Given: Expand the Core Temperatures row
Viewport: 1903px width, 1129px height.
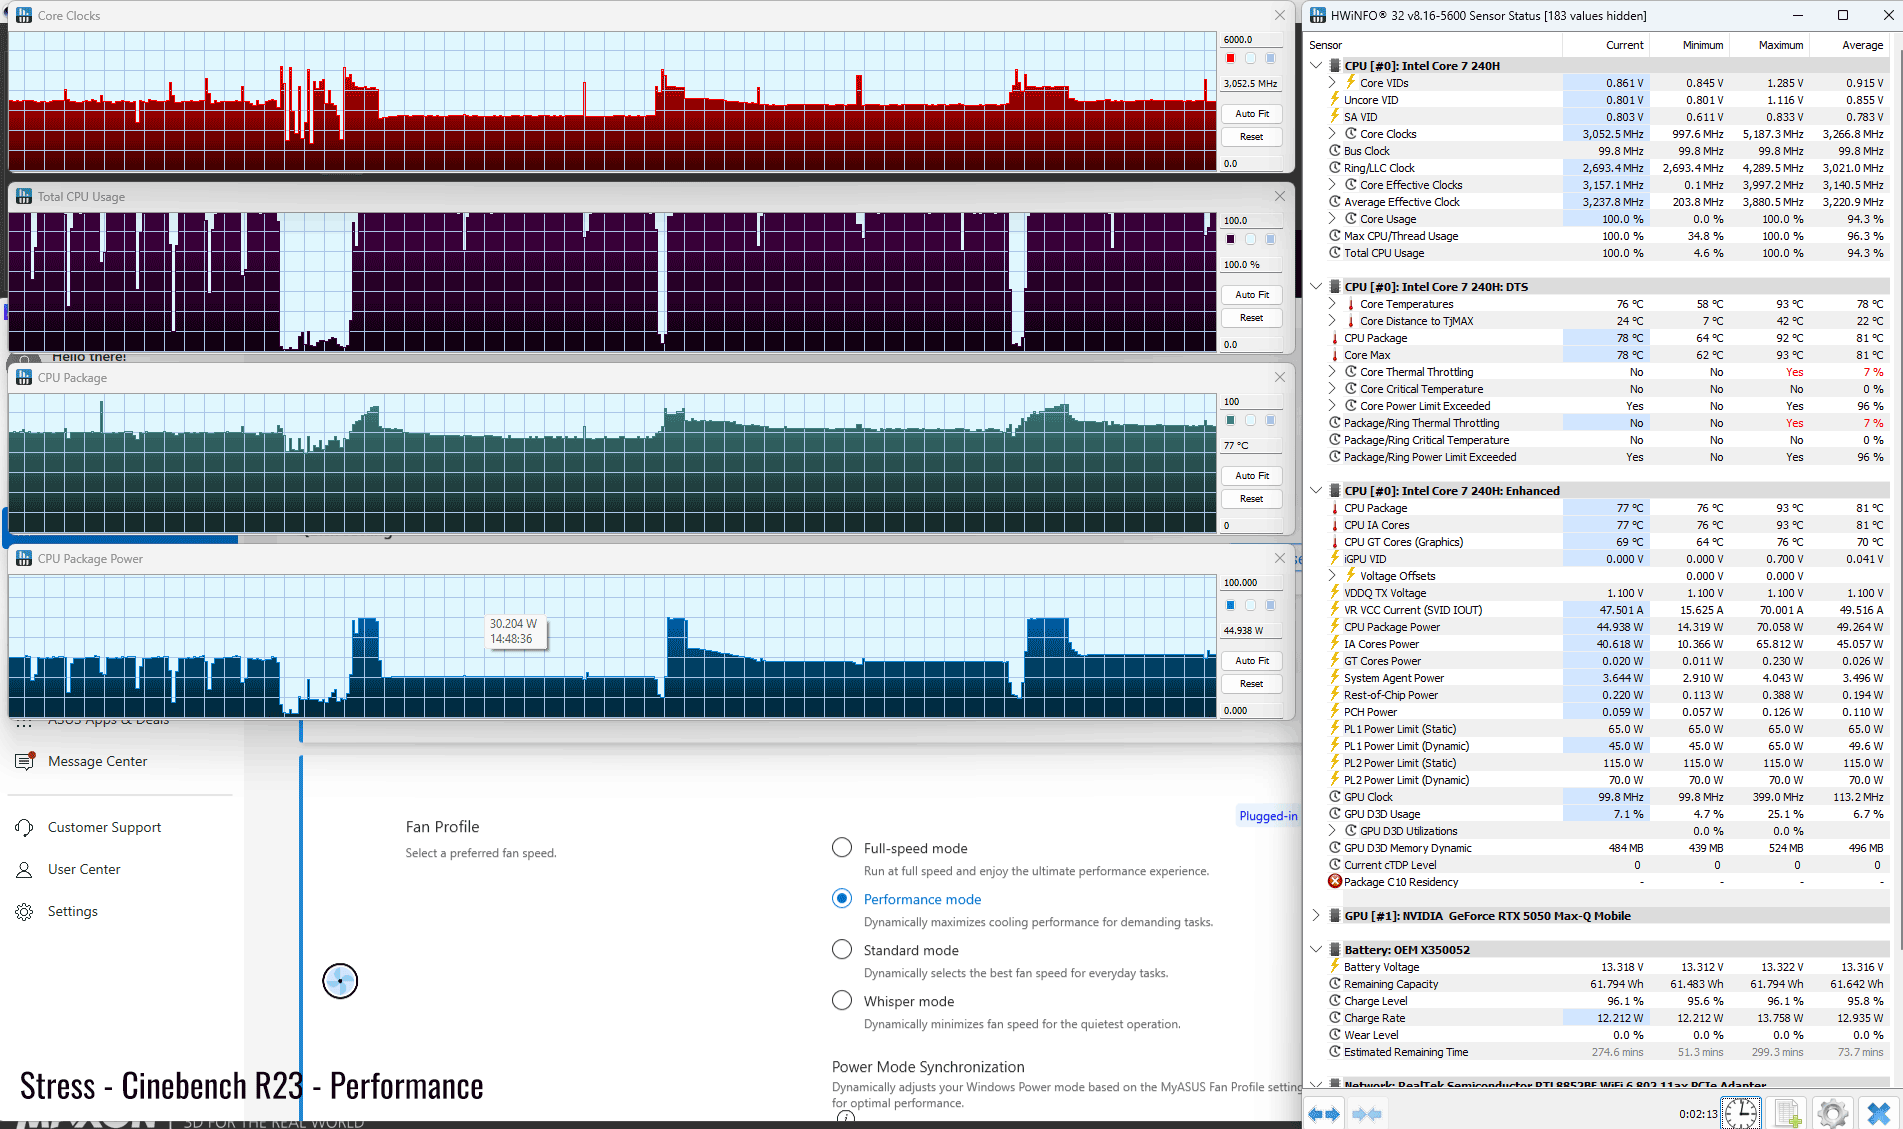Looking at the screenshot, I should point(1332,304).
